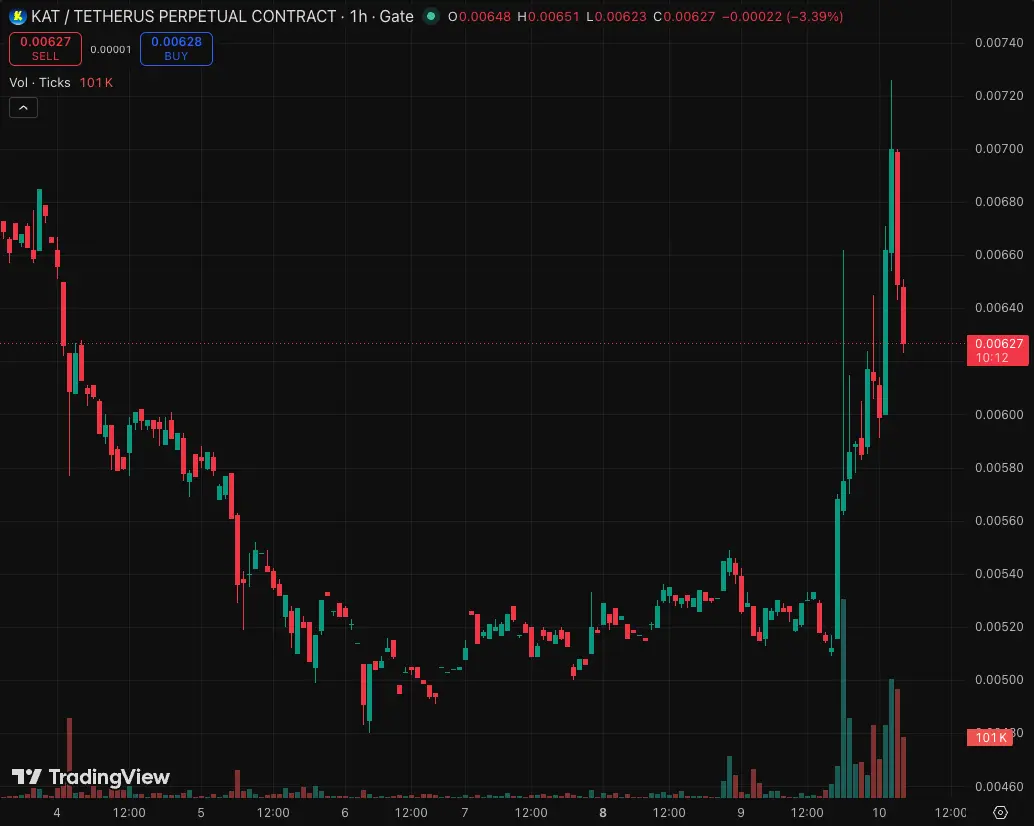This screenshot has width=1034, height=826.
Task: Click the TradingView logo link
Action: point(91,777)
